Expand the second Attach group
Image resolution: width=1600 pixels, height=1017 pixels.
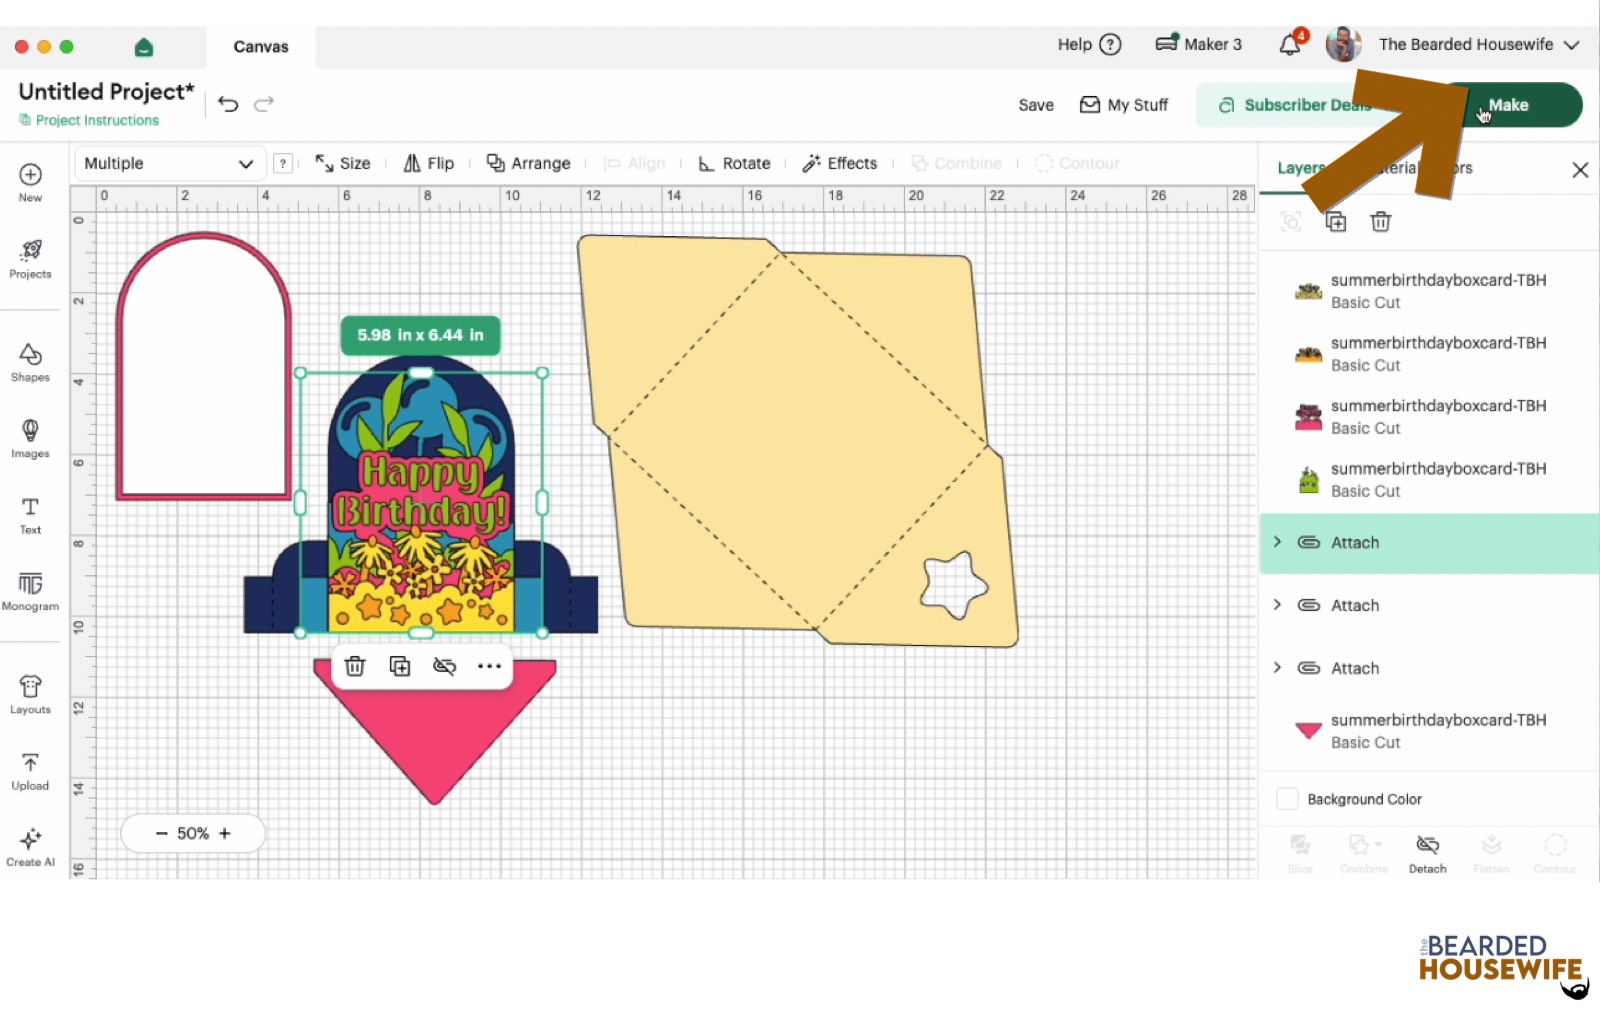[1277, 605]
